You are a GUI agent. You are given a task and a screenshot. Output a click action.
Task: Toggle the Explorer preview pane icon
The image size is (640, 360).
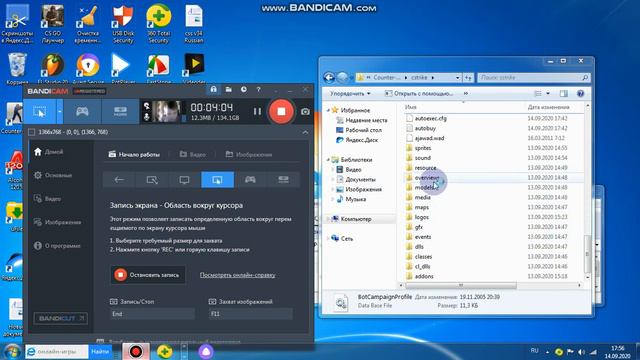coord(564,93)
